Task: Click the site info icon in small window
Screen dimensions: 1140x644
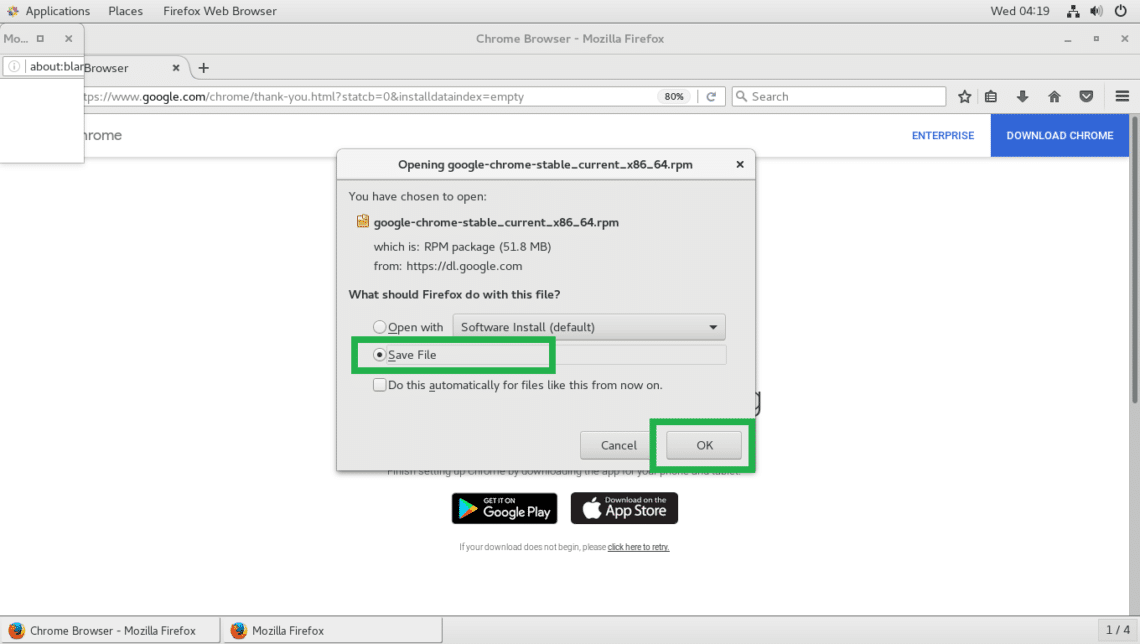Action: click(14, 66)
